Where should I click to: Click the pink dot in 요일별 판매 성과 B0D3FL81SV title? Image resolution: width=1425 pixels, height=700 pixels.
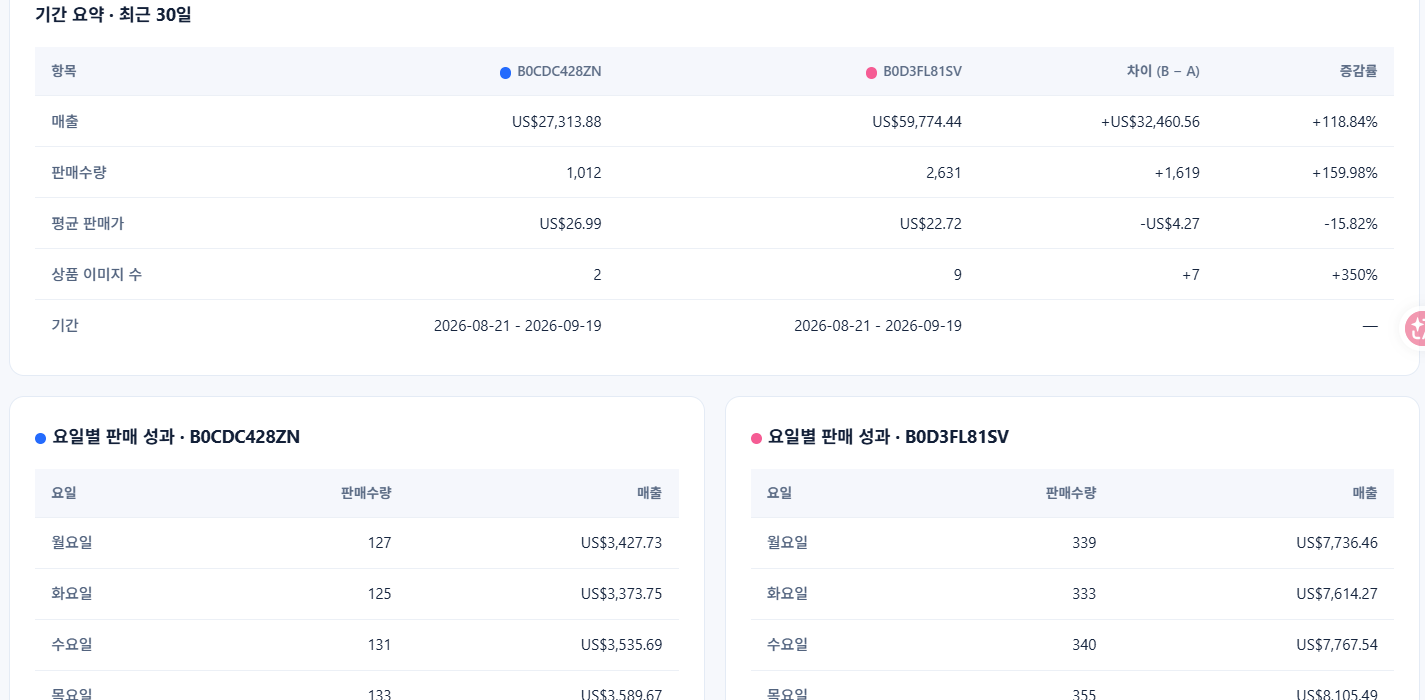click(756, 438)
